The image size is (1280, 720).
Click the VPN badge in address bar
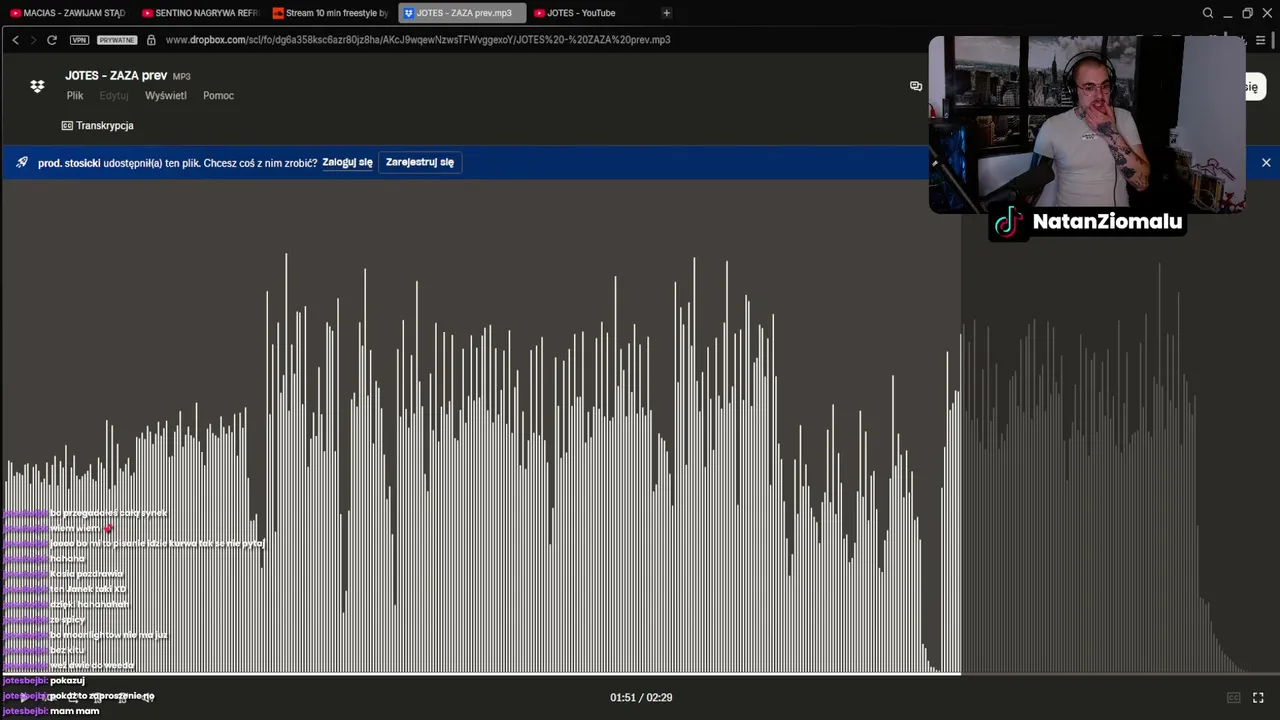point(79,40)
